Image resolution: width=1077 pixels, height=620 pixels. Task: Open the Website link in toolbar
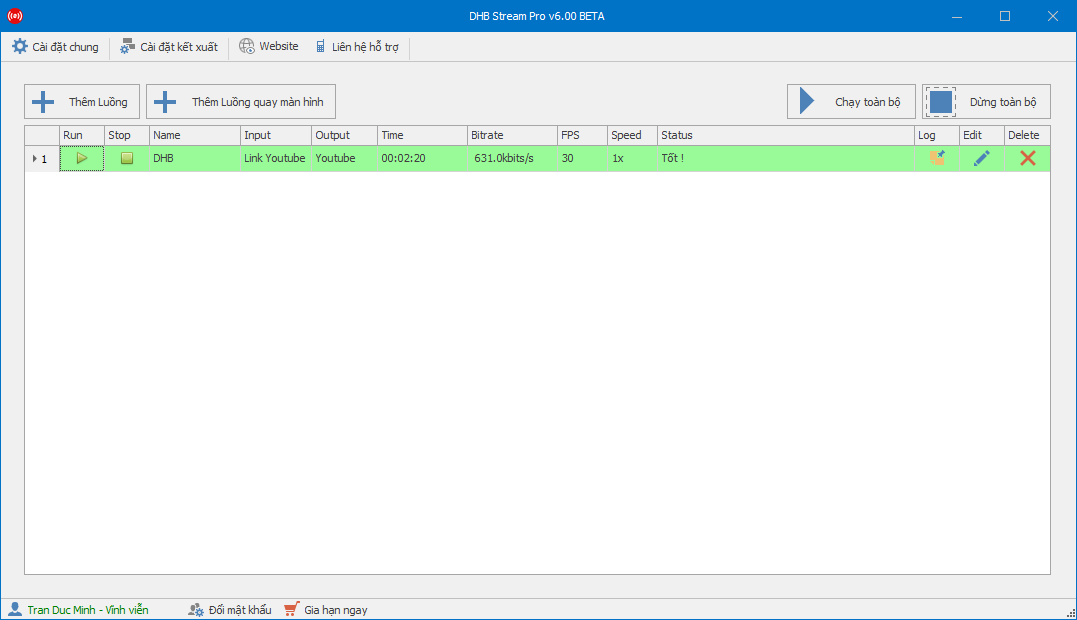(269, 47)
